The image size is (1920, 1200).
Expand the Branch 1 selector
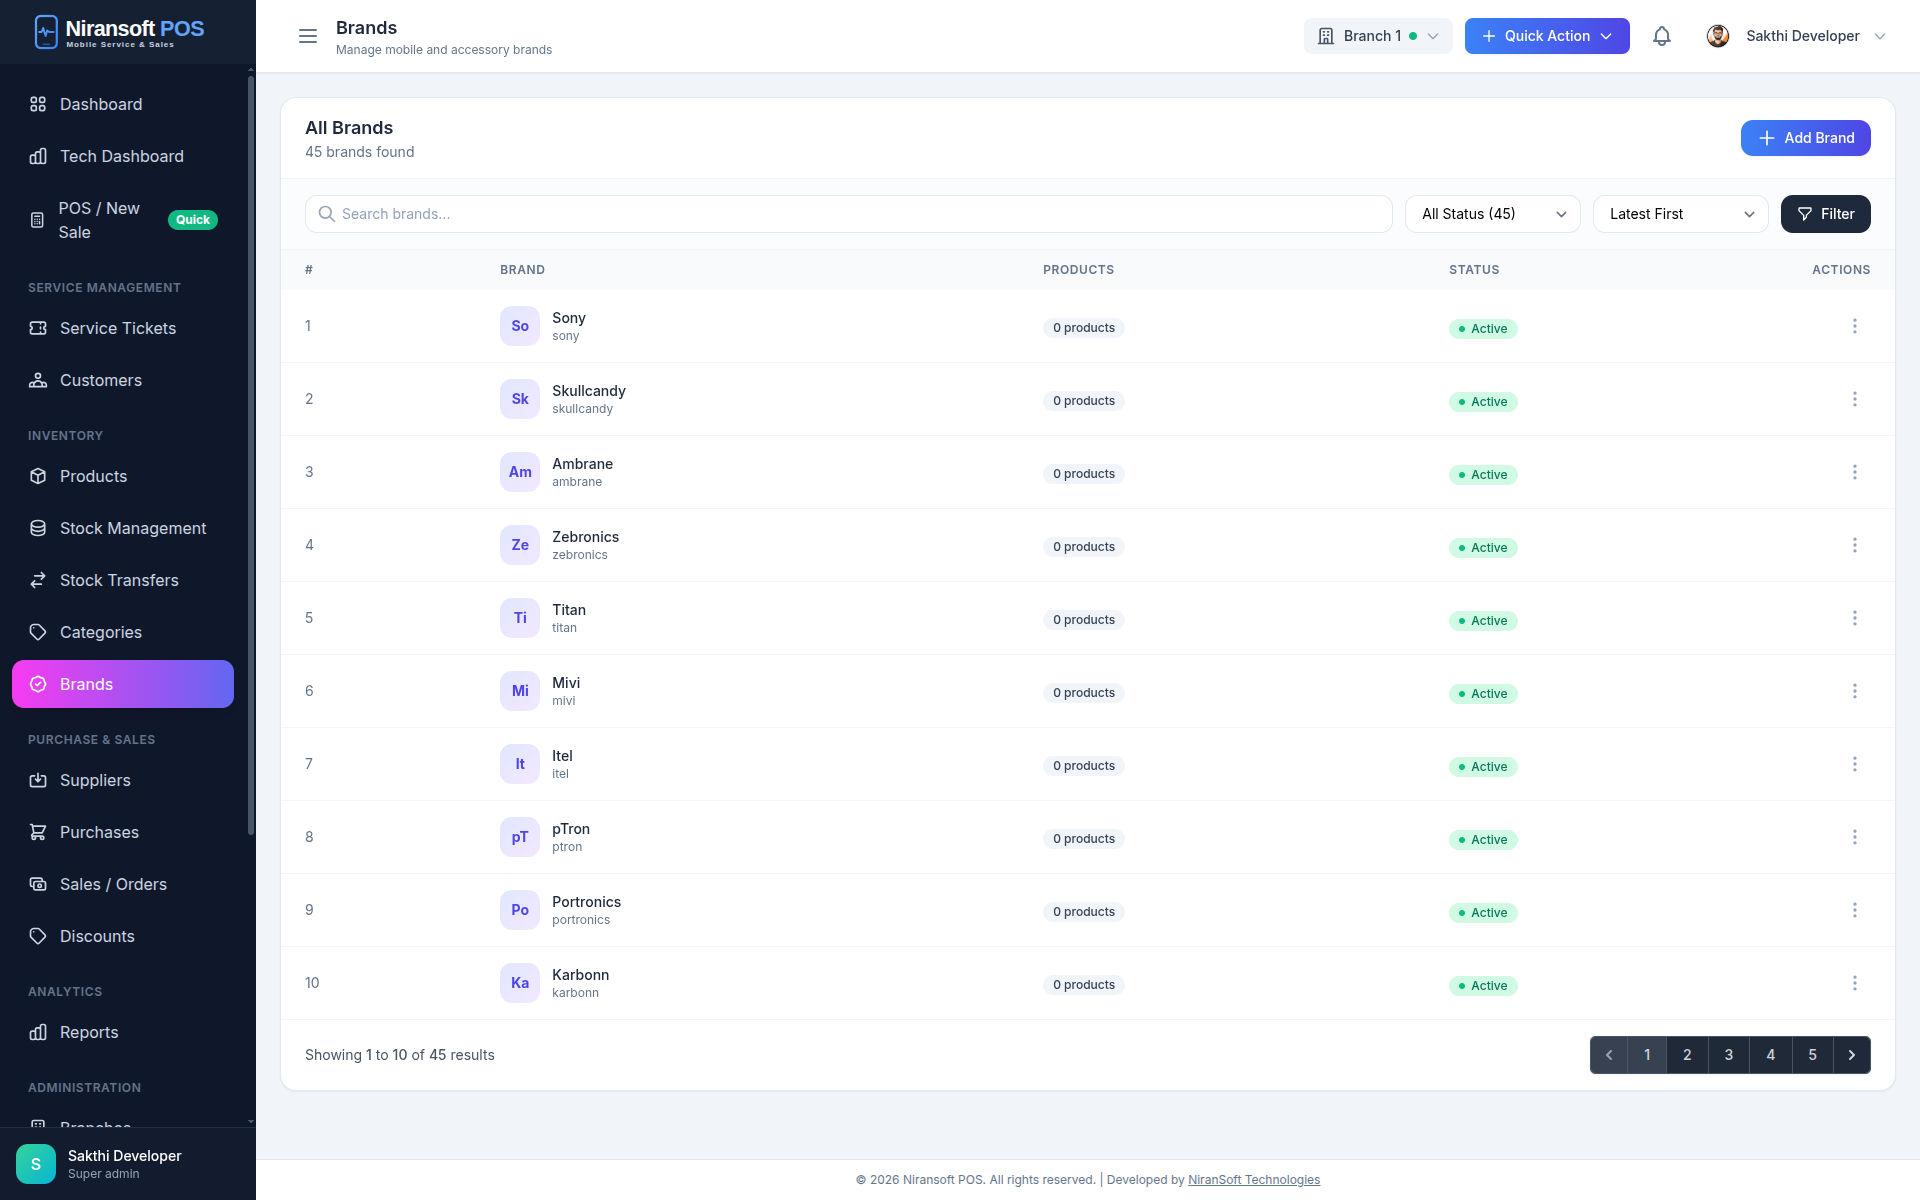coord(1377,36)
